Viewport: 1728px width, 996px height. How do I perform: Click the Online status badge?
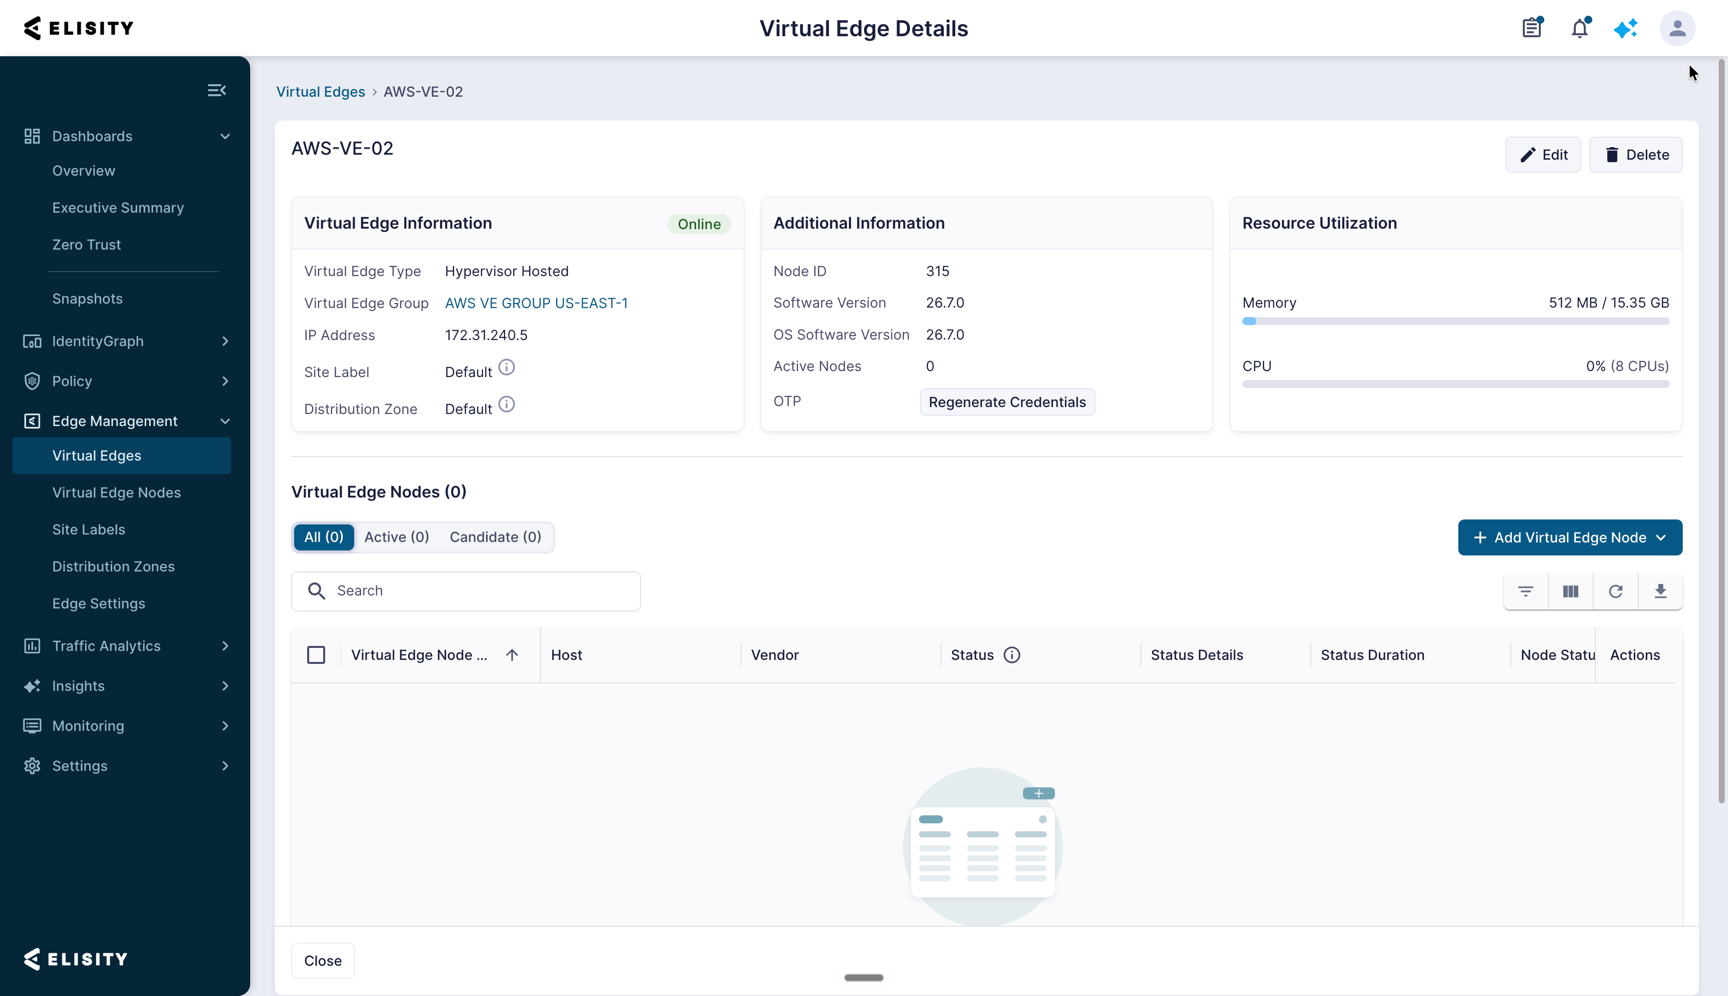click(699, 224)
